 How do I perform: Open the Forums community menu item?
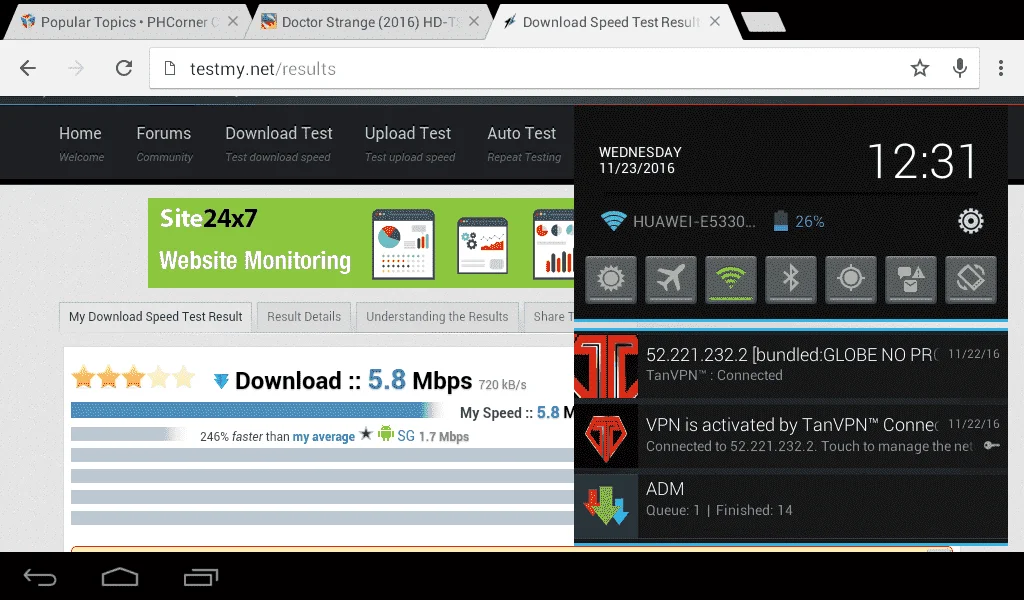pyautogui.click(x=164, y=144)
